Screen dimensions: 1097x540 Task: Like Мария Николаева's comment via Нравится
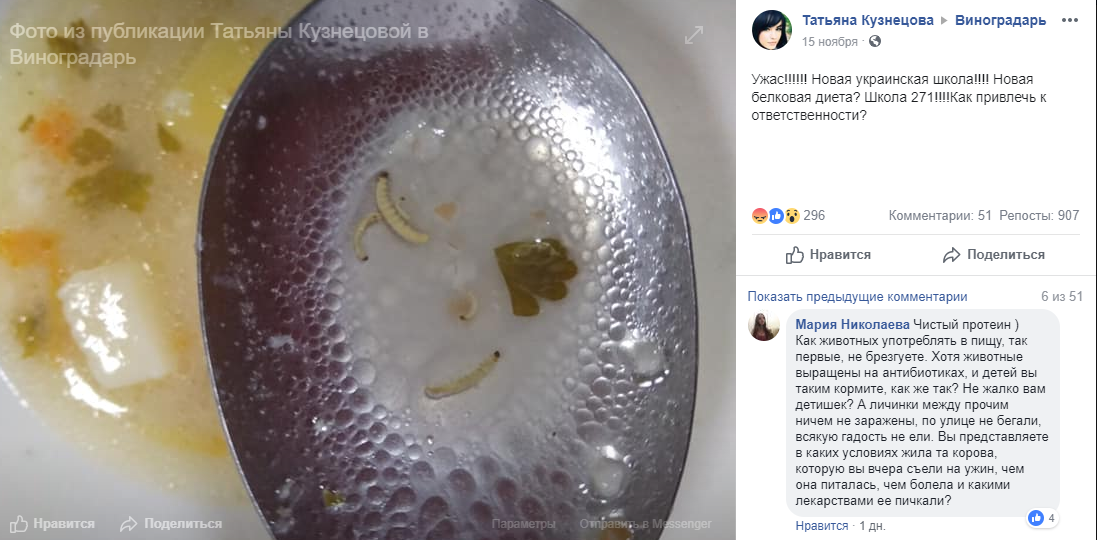821,525
